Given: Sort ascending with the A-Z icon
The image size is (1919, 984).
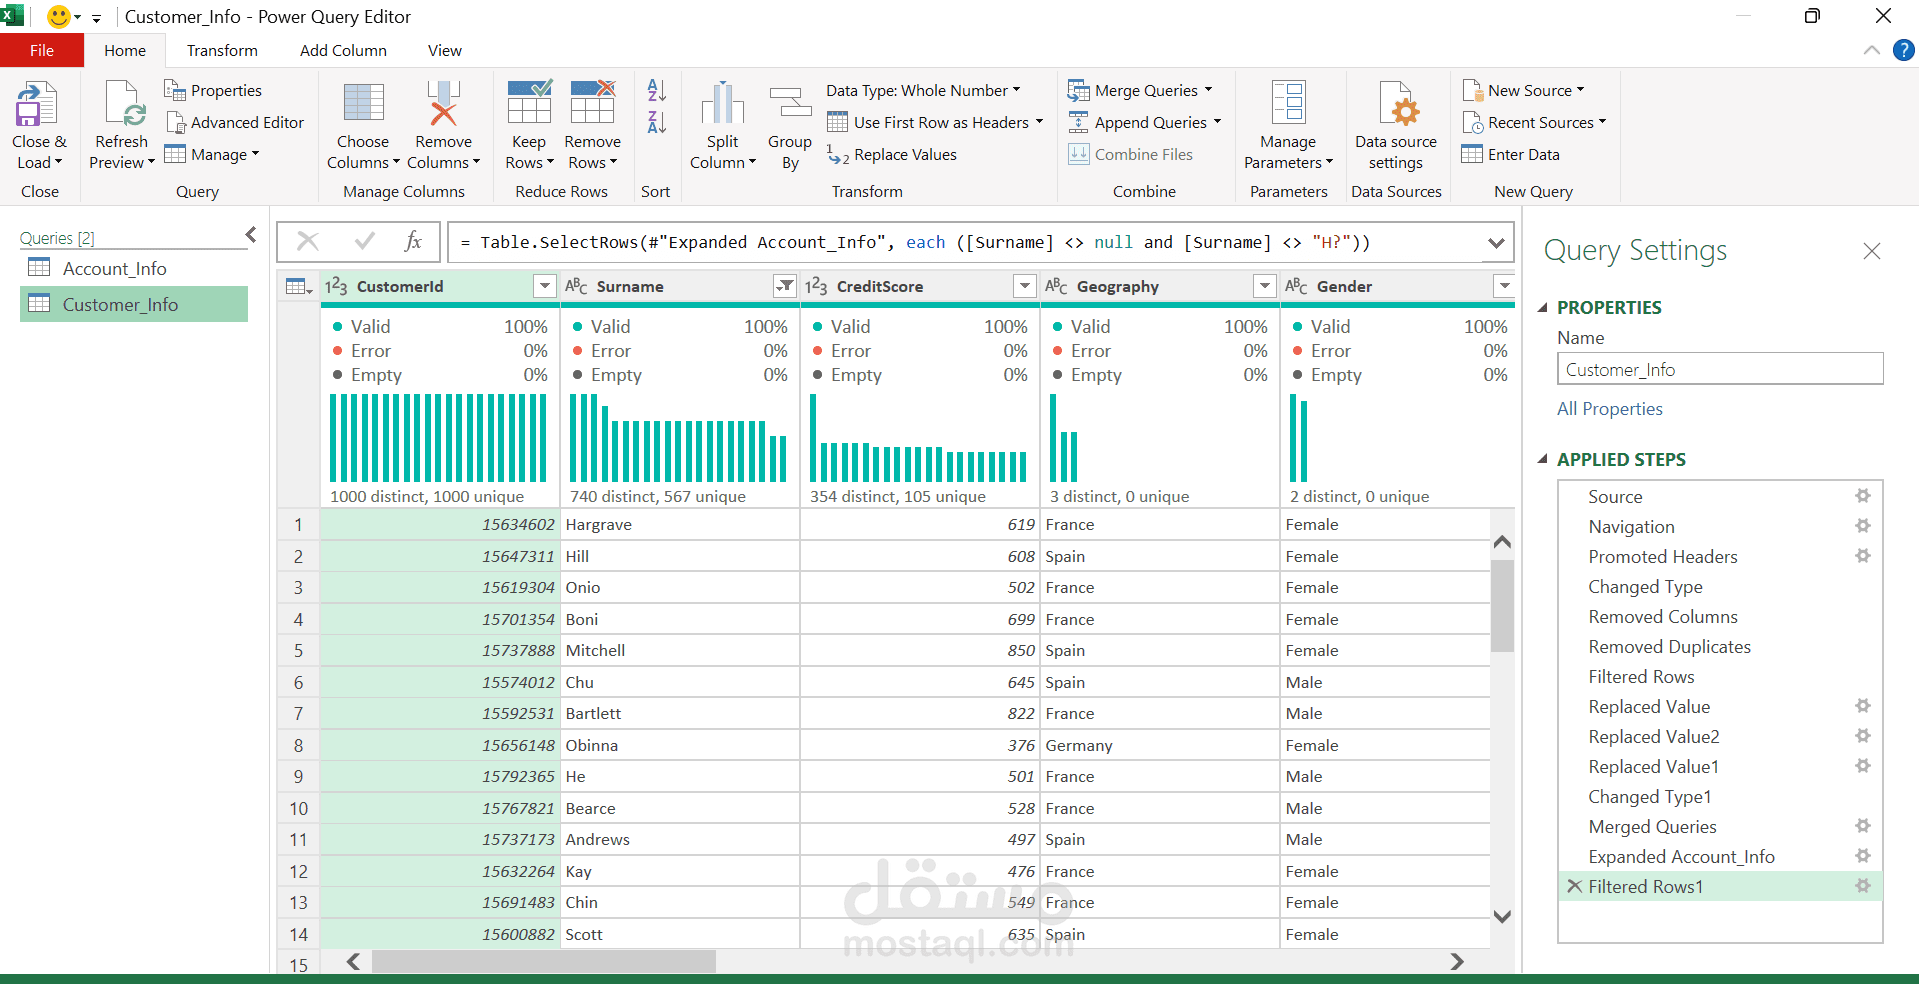Looking at the screenshot, I should (656, 90).
